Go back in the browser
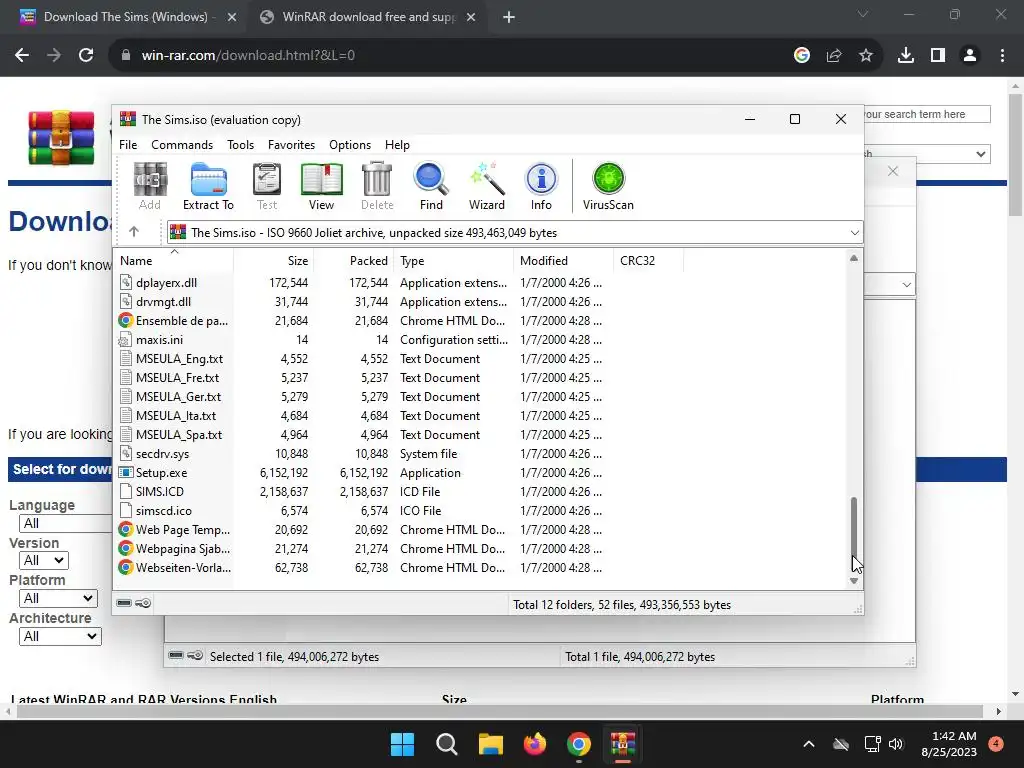 point(22,56)
